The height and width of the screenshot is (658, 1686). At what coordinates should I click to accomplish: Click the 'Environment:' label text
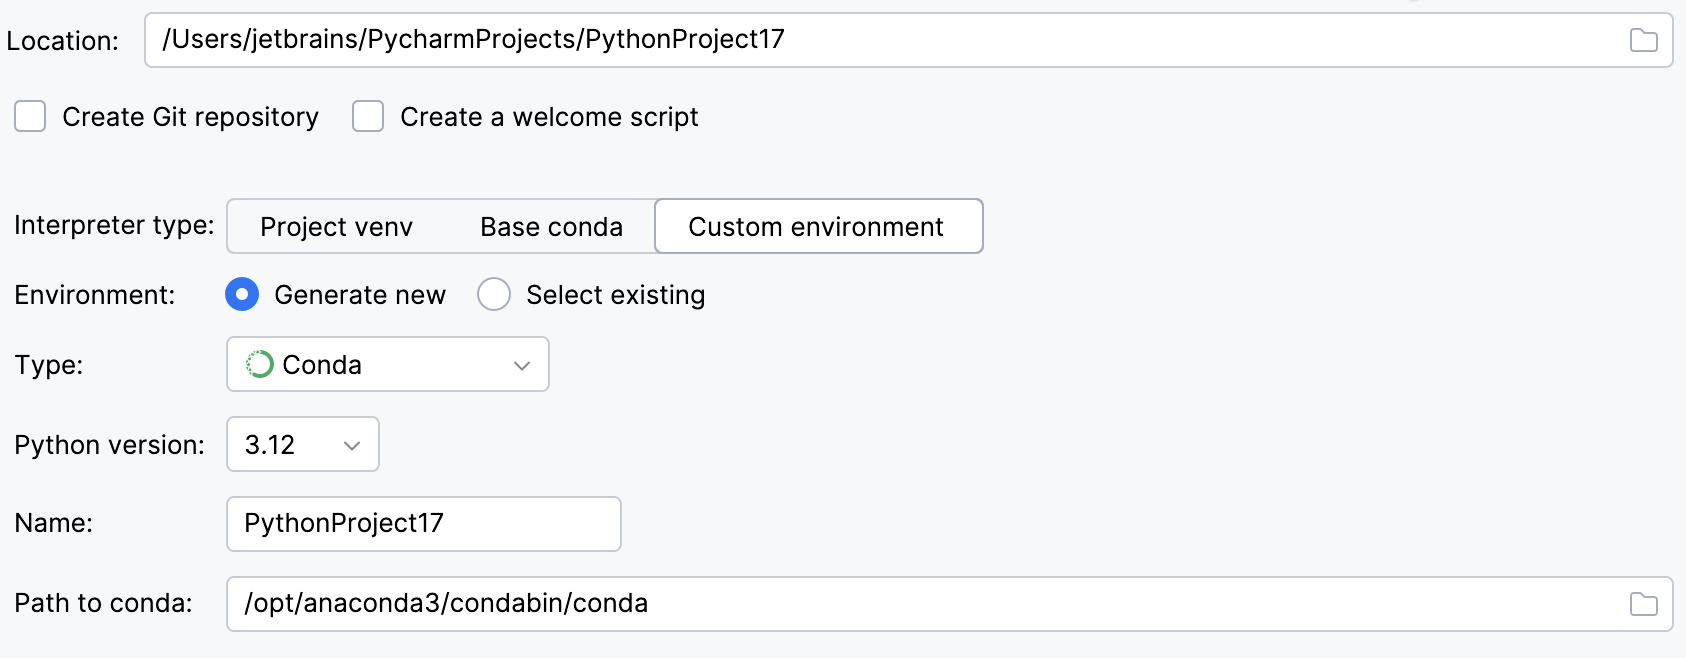94,295
